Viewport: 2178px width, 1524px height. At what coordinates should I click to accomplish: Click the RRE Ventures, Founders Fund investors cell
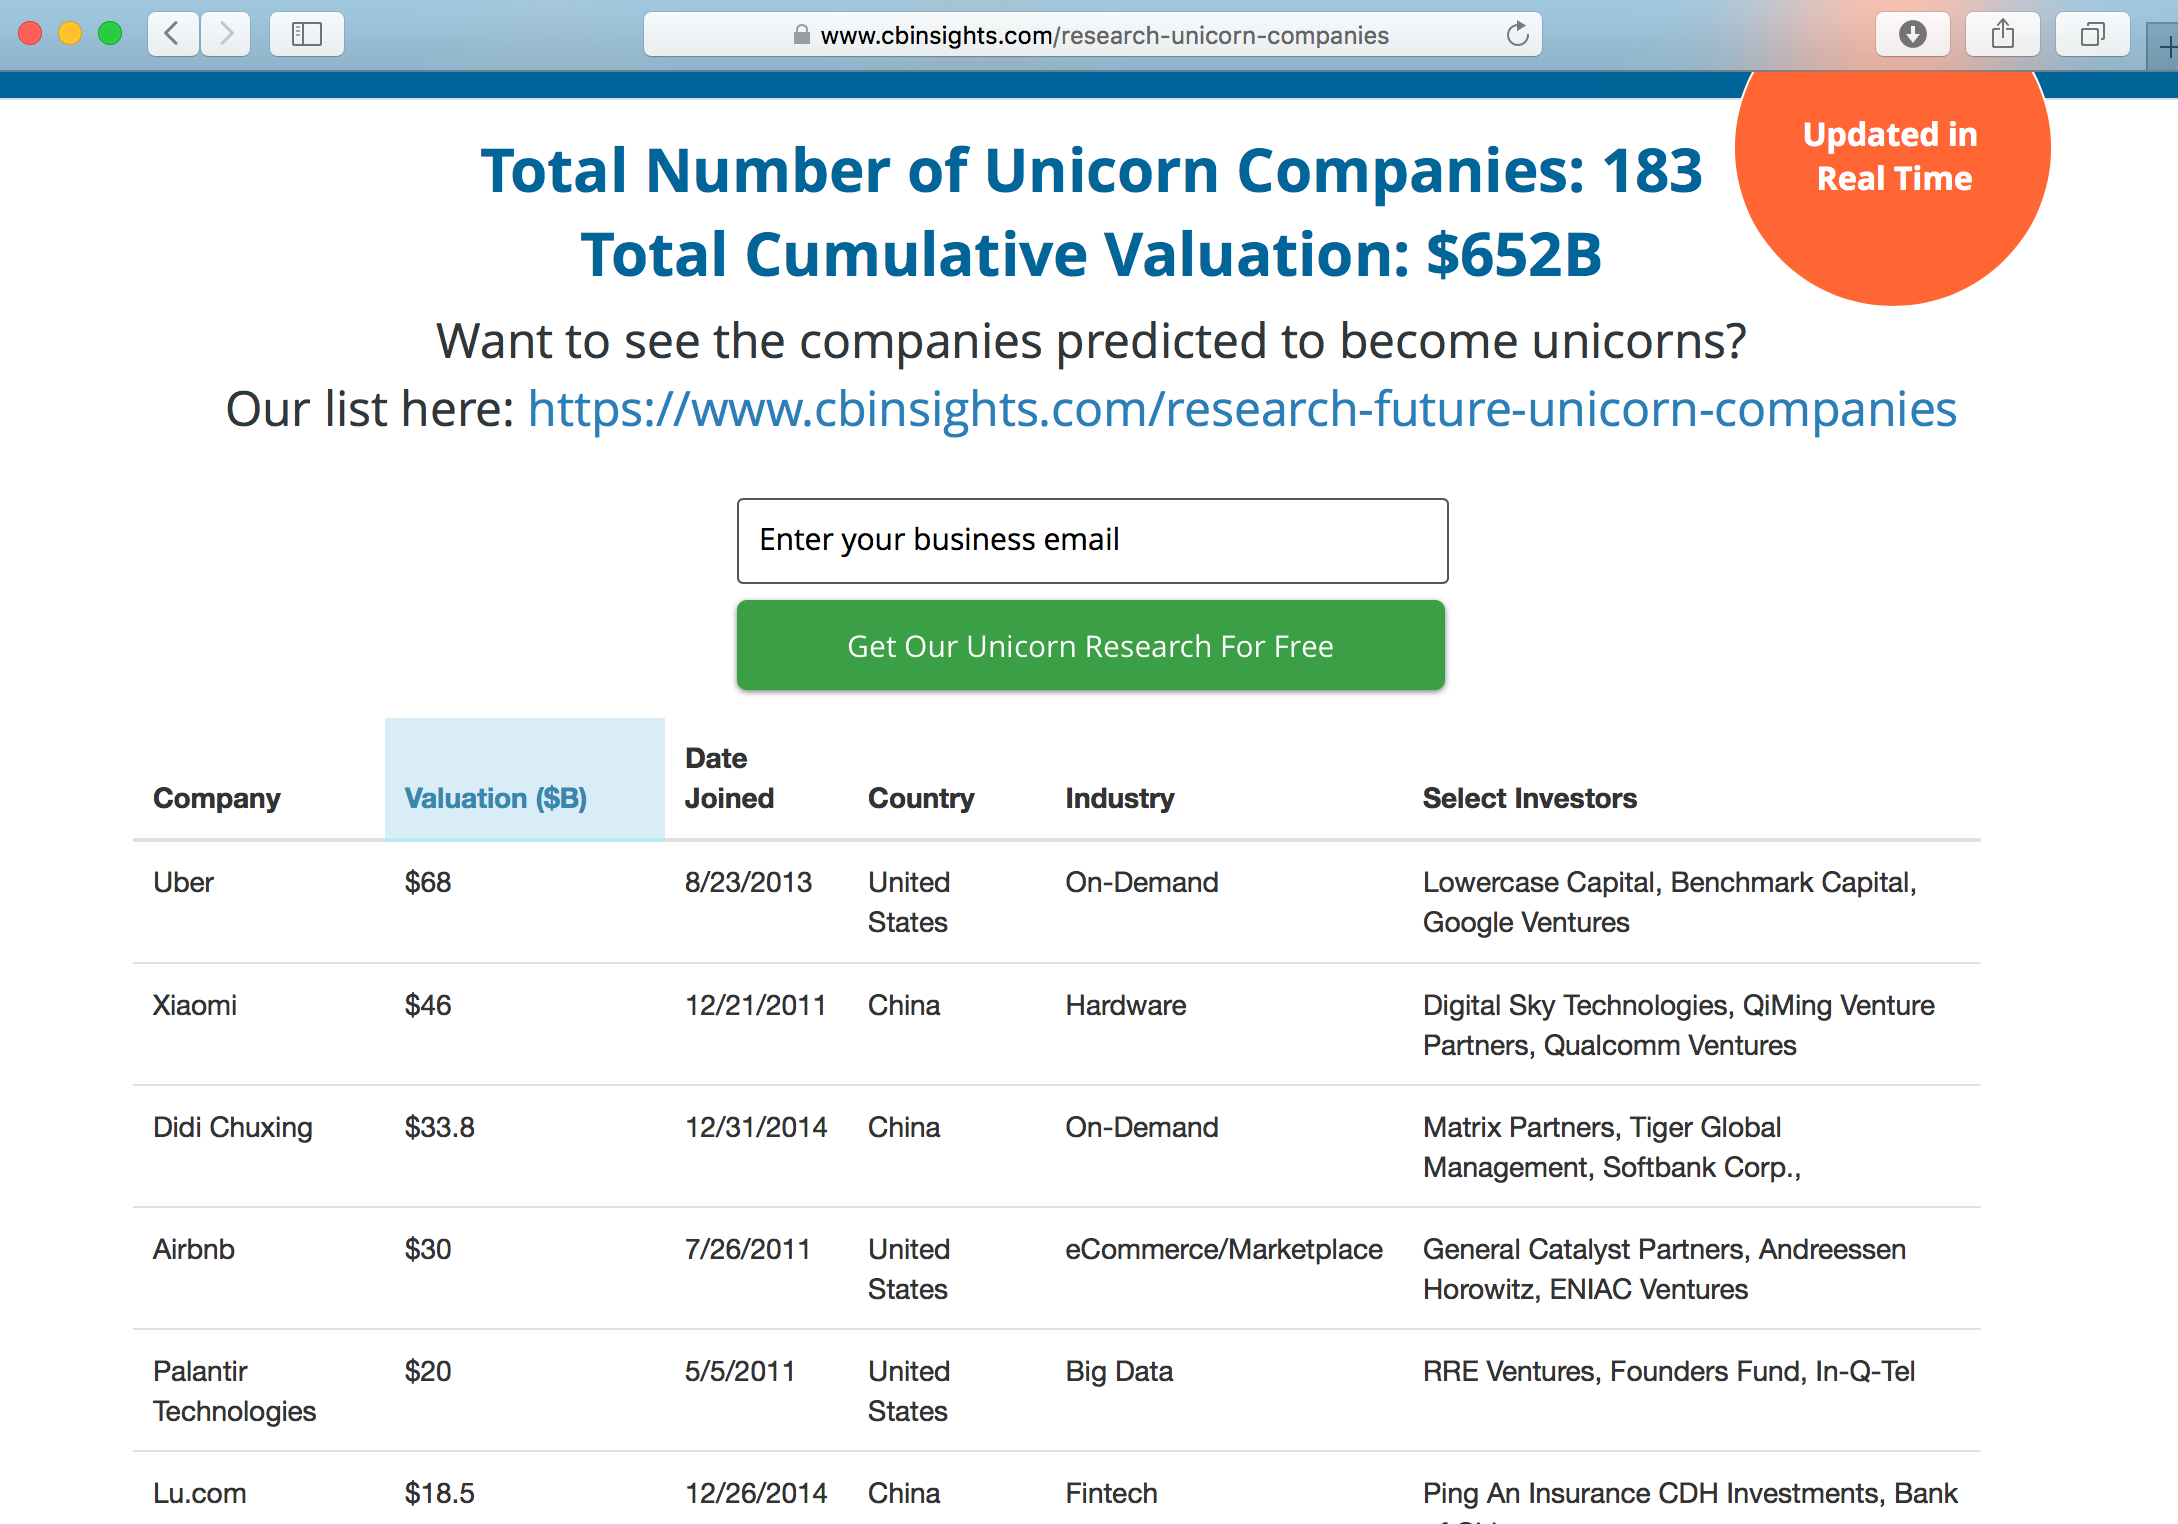coord(1669,1371)
